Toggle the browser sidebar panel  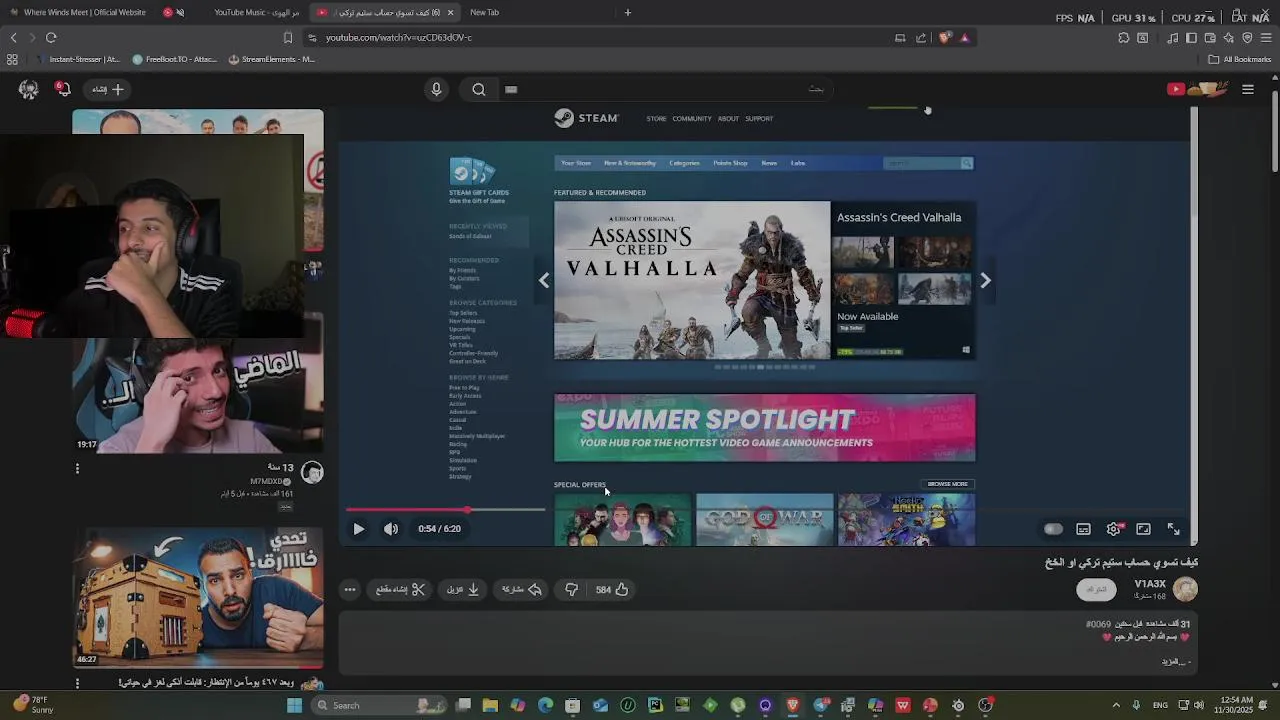[x=1191, y=38]
